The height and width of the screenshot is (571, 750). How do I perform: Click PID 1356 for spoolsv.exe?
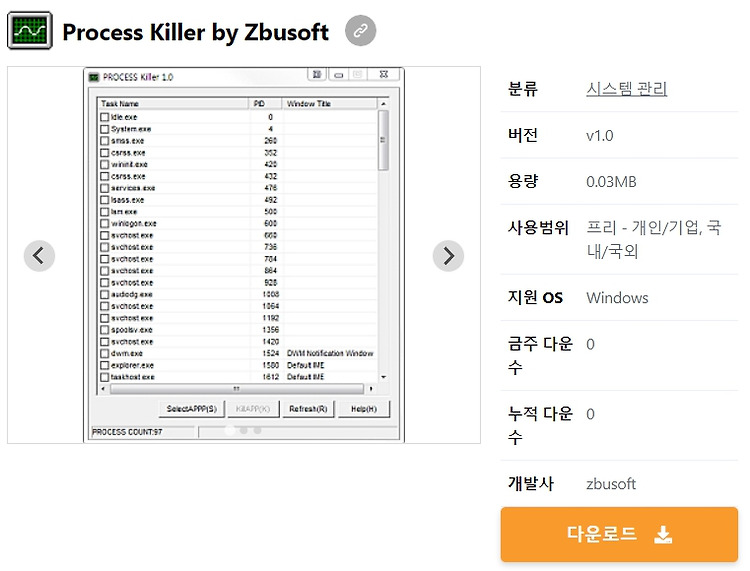pyautogui.click(x=270, y=330)
